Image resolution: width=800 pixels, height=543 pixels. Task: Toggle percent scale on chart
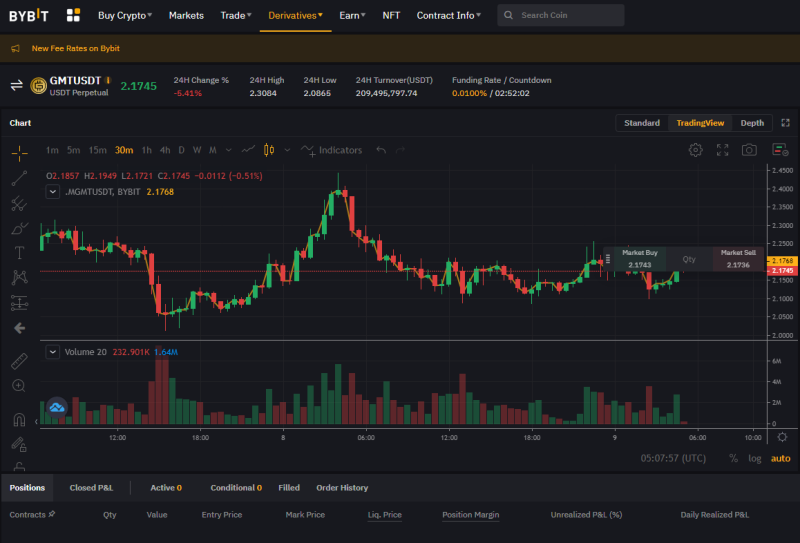[x=733, y=458]
